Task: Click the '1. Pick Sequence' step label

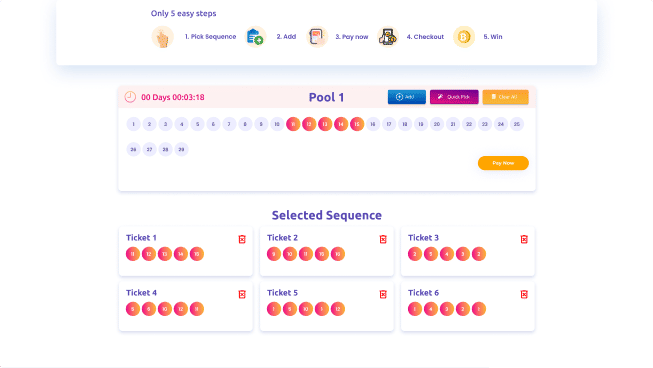Action: pyautogui.click(x=210, y=37)
